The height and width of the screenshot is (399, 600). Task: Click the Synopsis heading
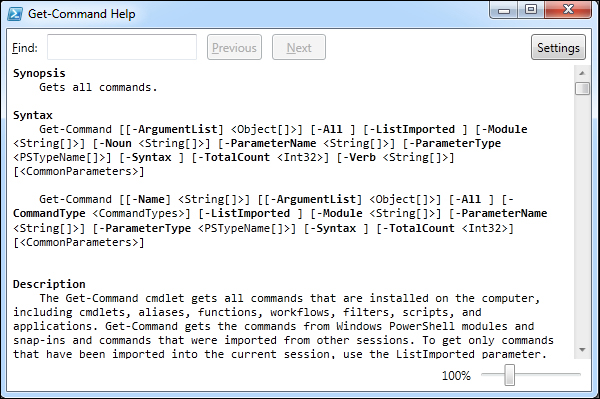[x=39, y=73]
